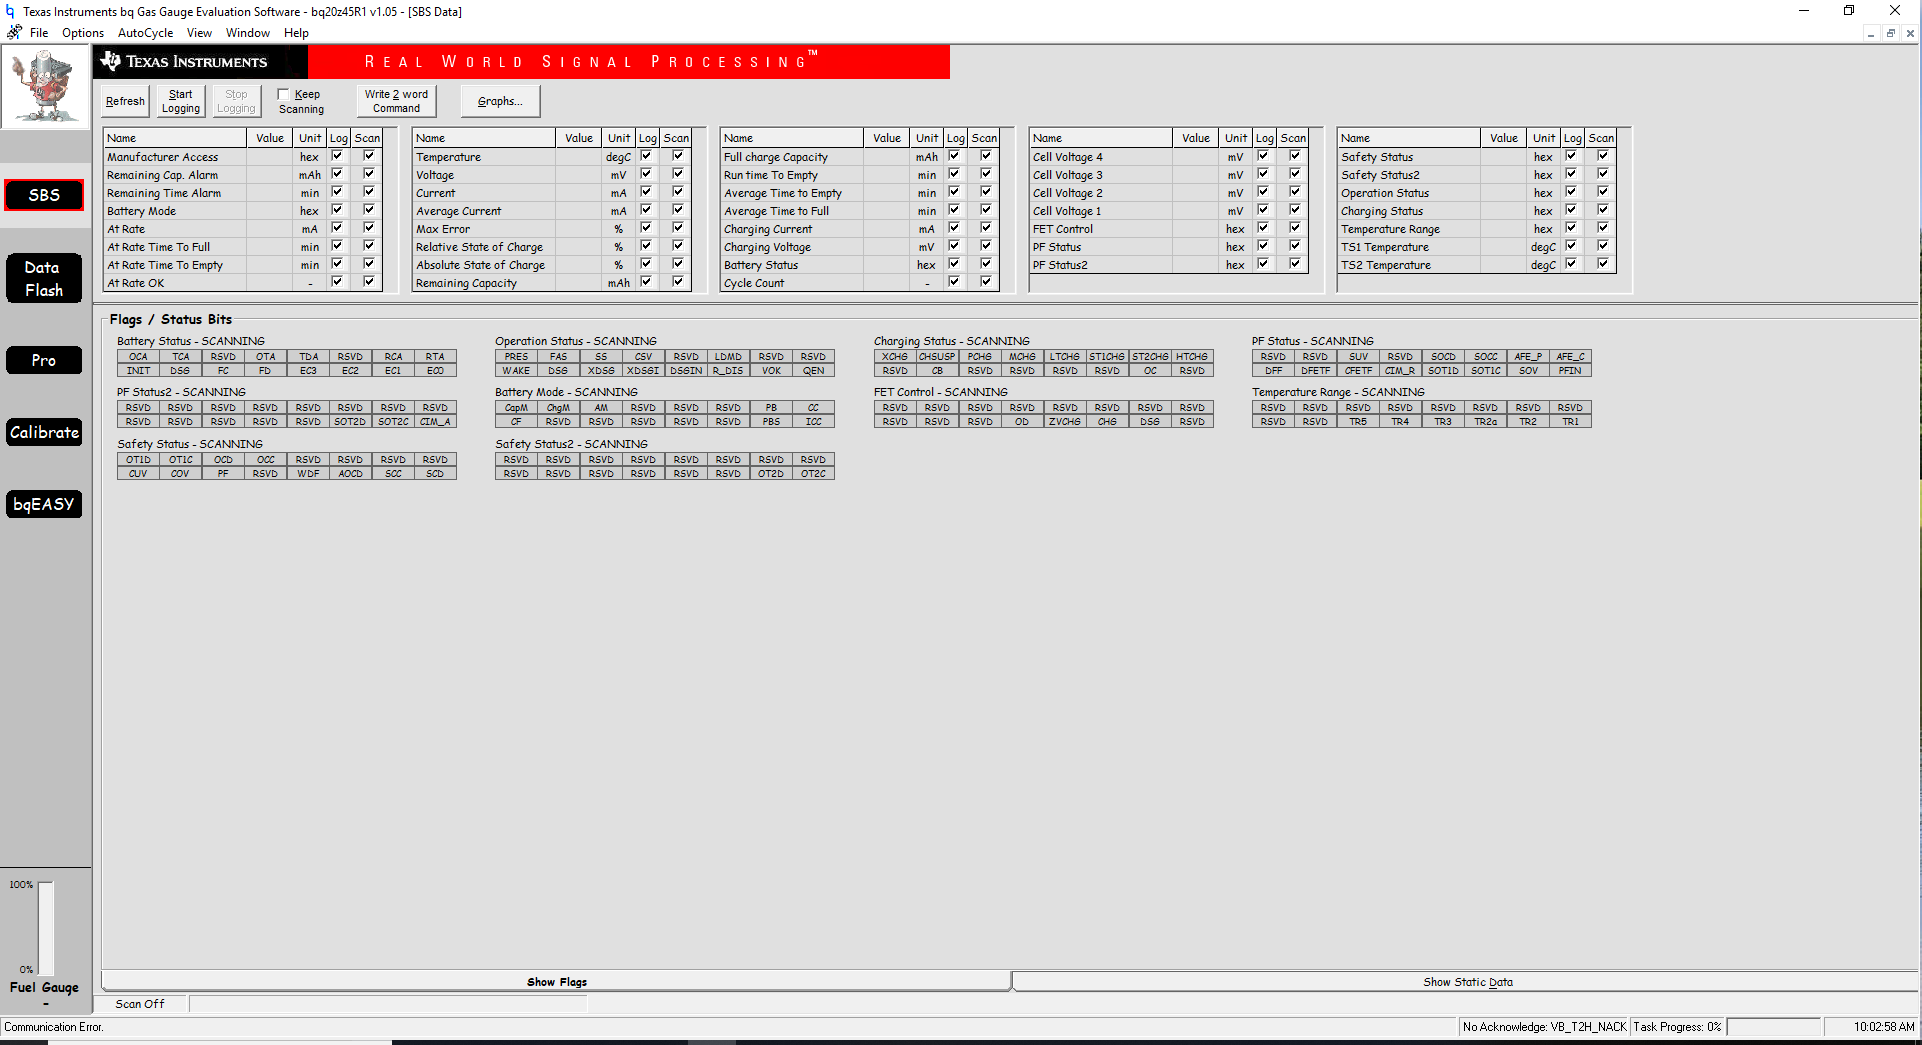
Task: Click the clock time in status bar
Action: coord(1884,1027)
